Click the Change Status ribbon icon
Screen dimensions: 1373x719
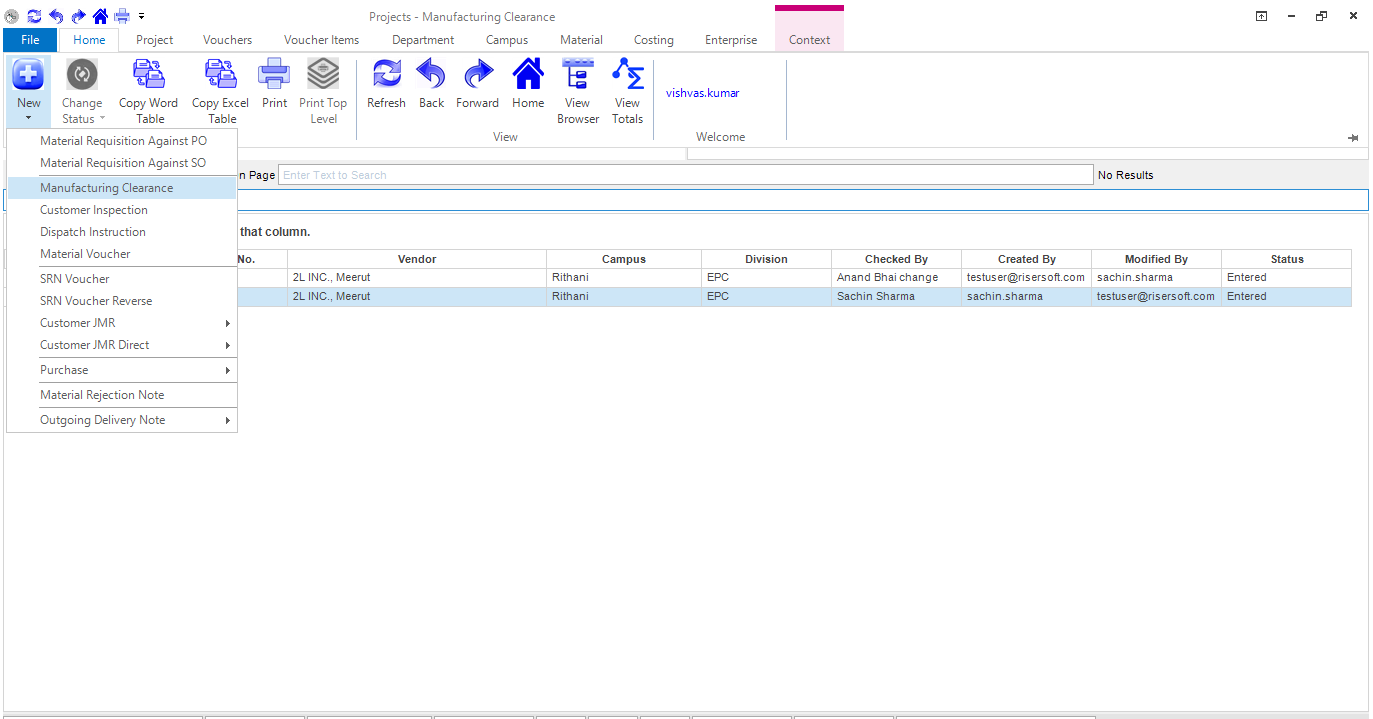(x=82, y=75)
